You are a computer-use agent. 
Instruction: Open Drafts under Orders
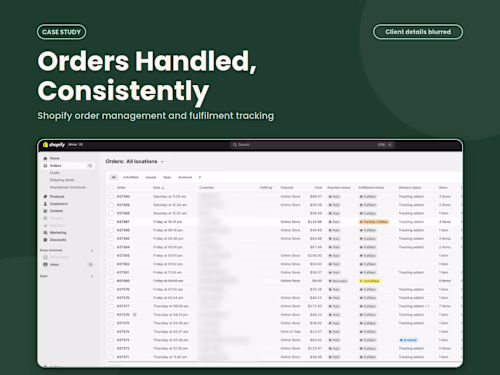[x=55, y=173]
